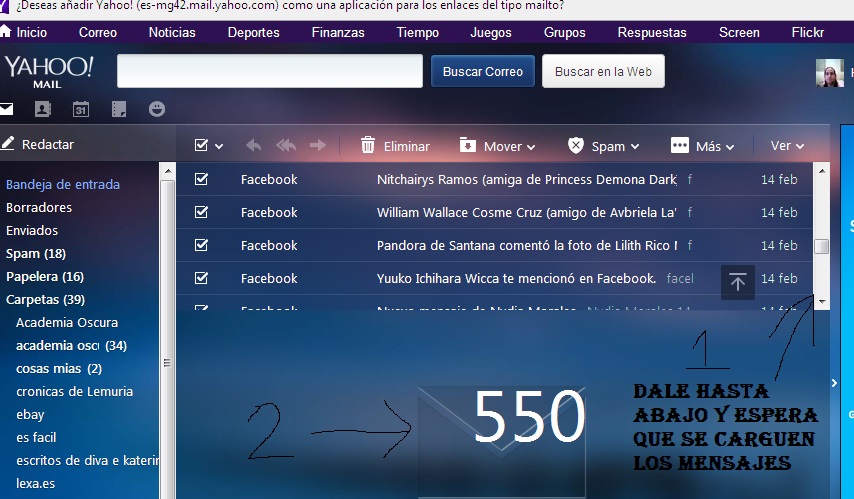Screen dimensions: 854x499
Task: Click the Forward arrow icon
Action: (x=318, y=145)
